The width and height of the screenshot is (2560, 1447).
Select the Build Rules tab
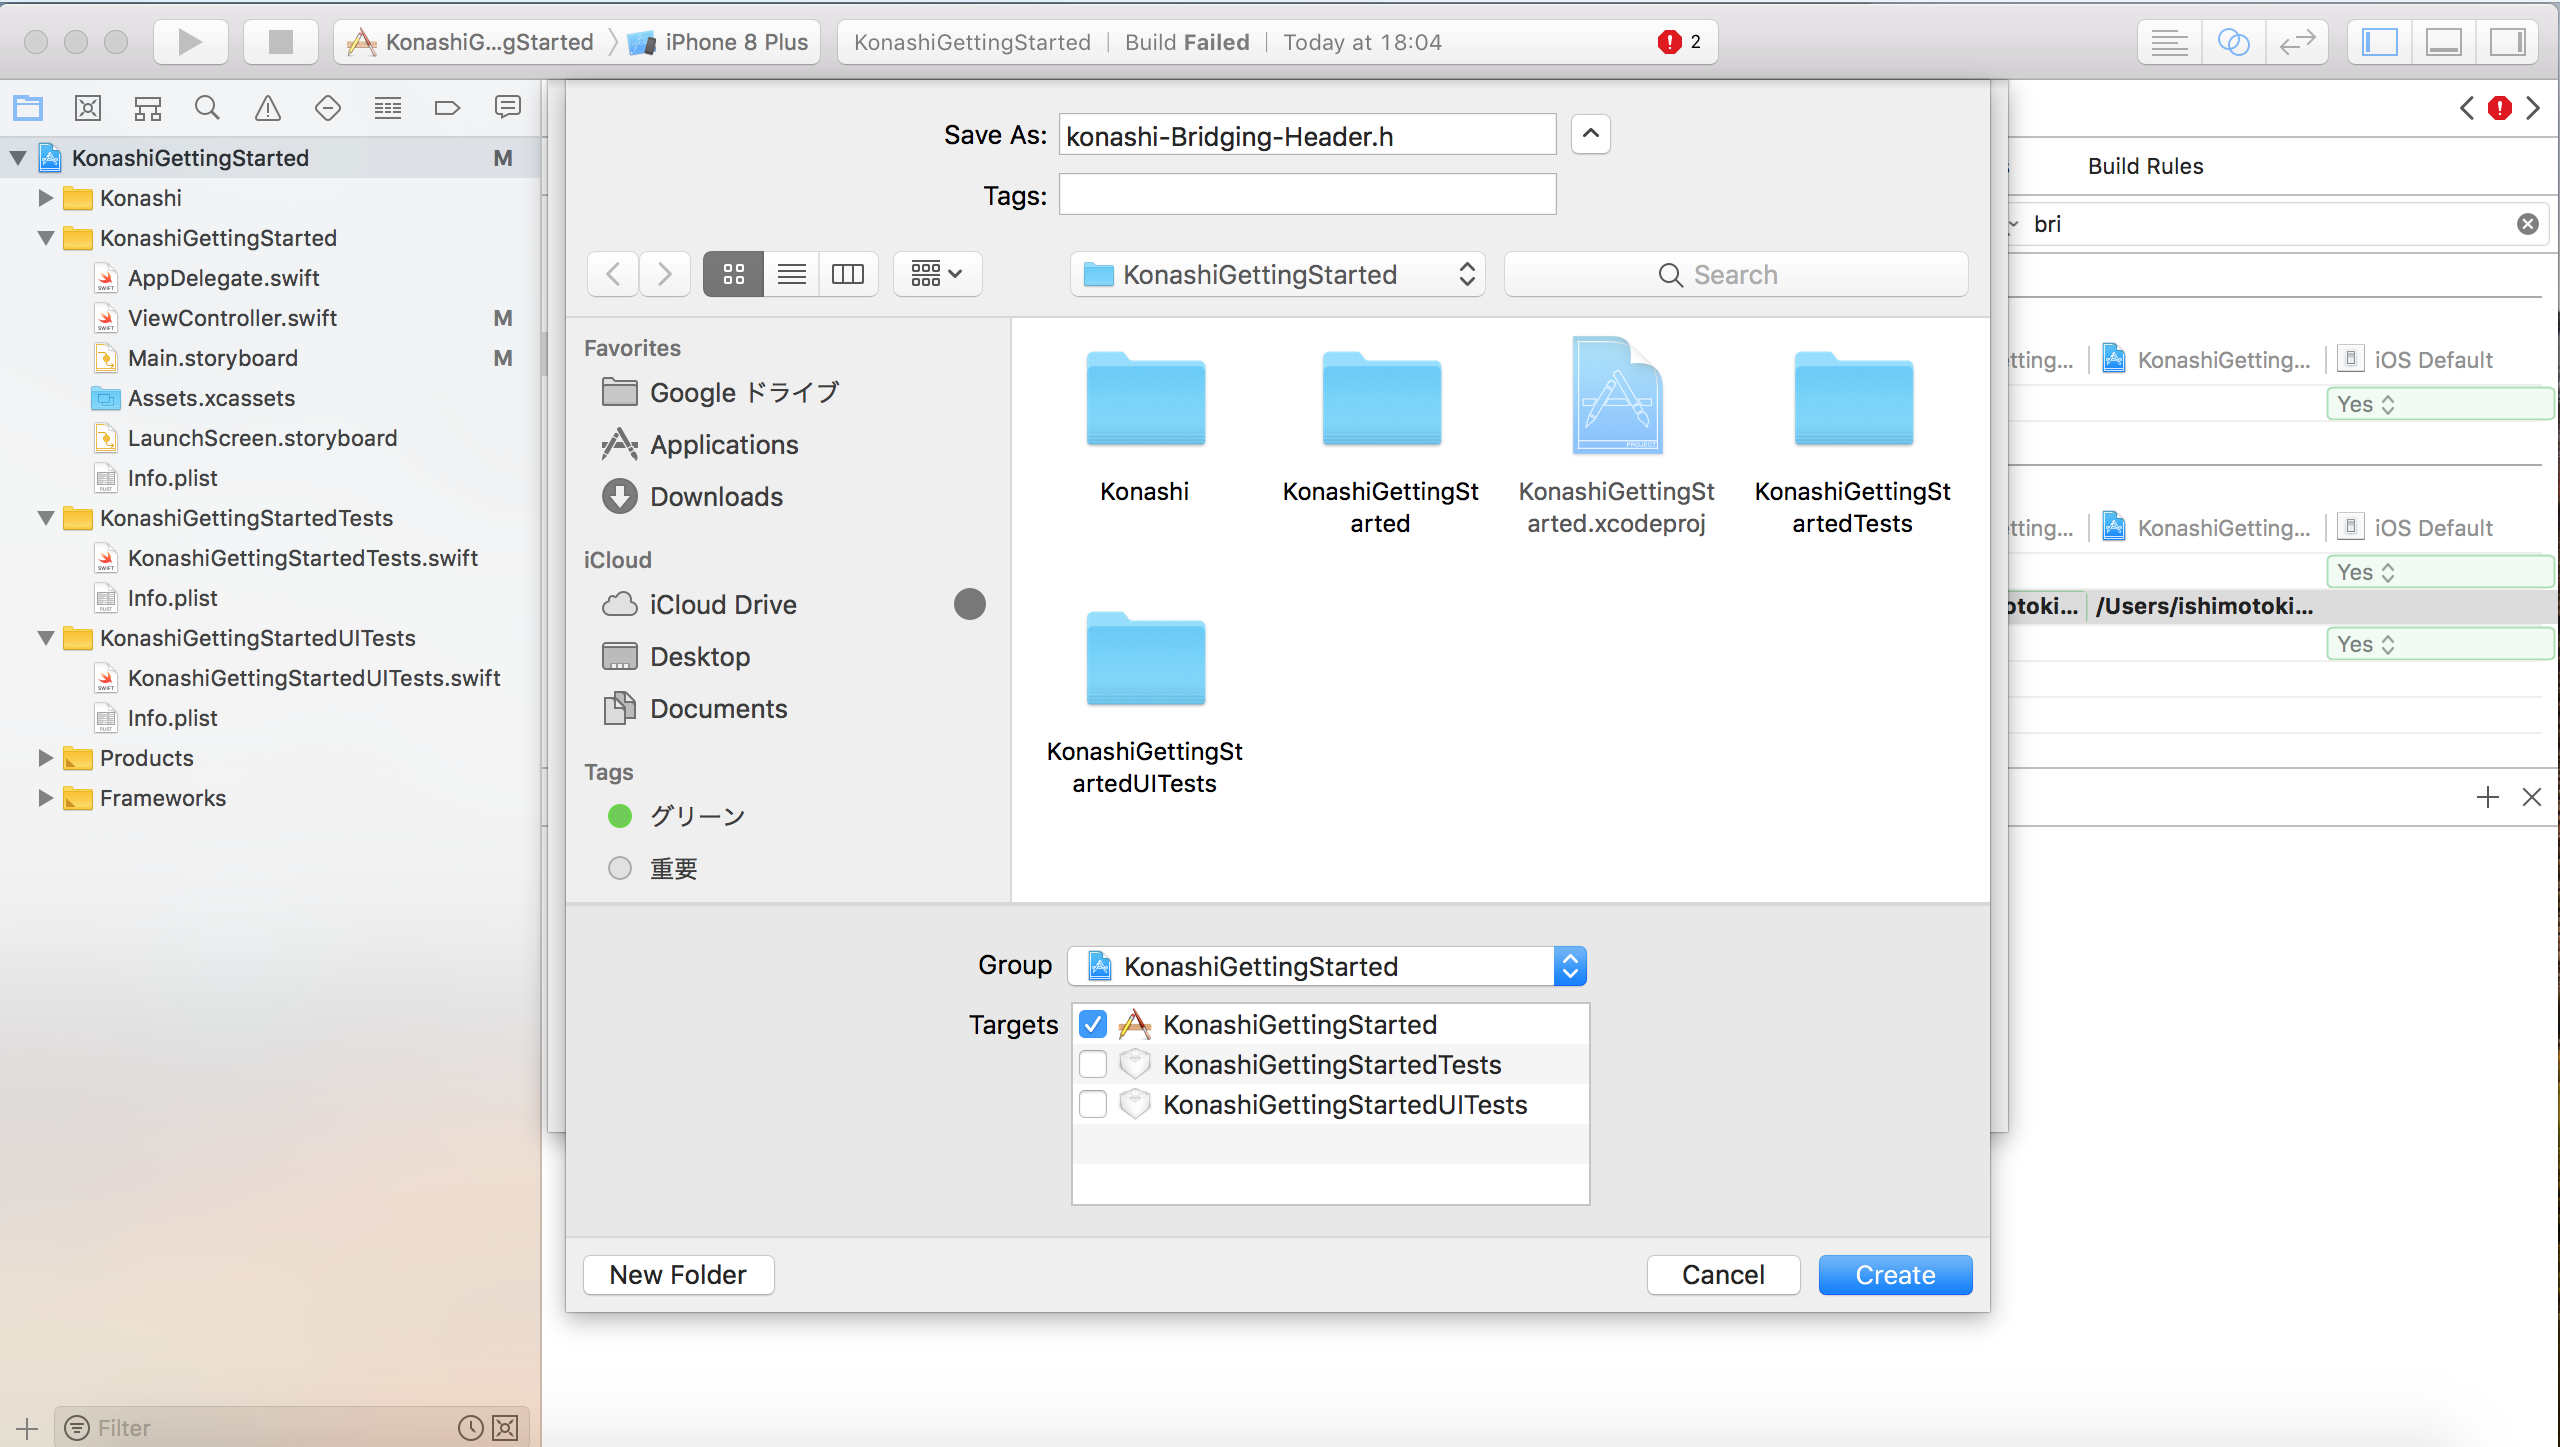click(2145, 166)
